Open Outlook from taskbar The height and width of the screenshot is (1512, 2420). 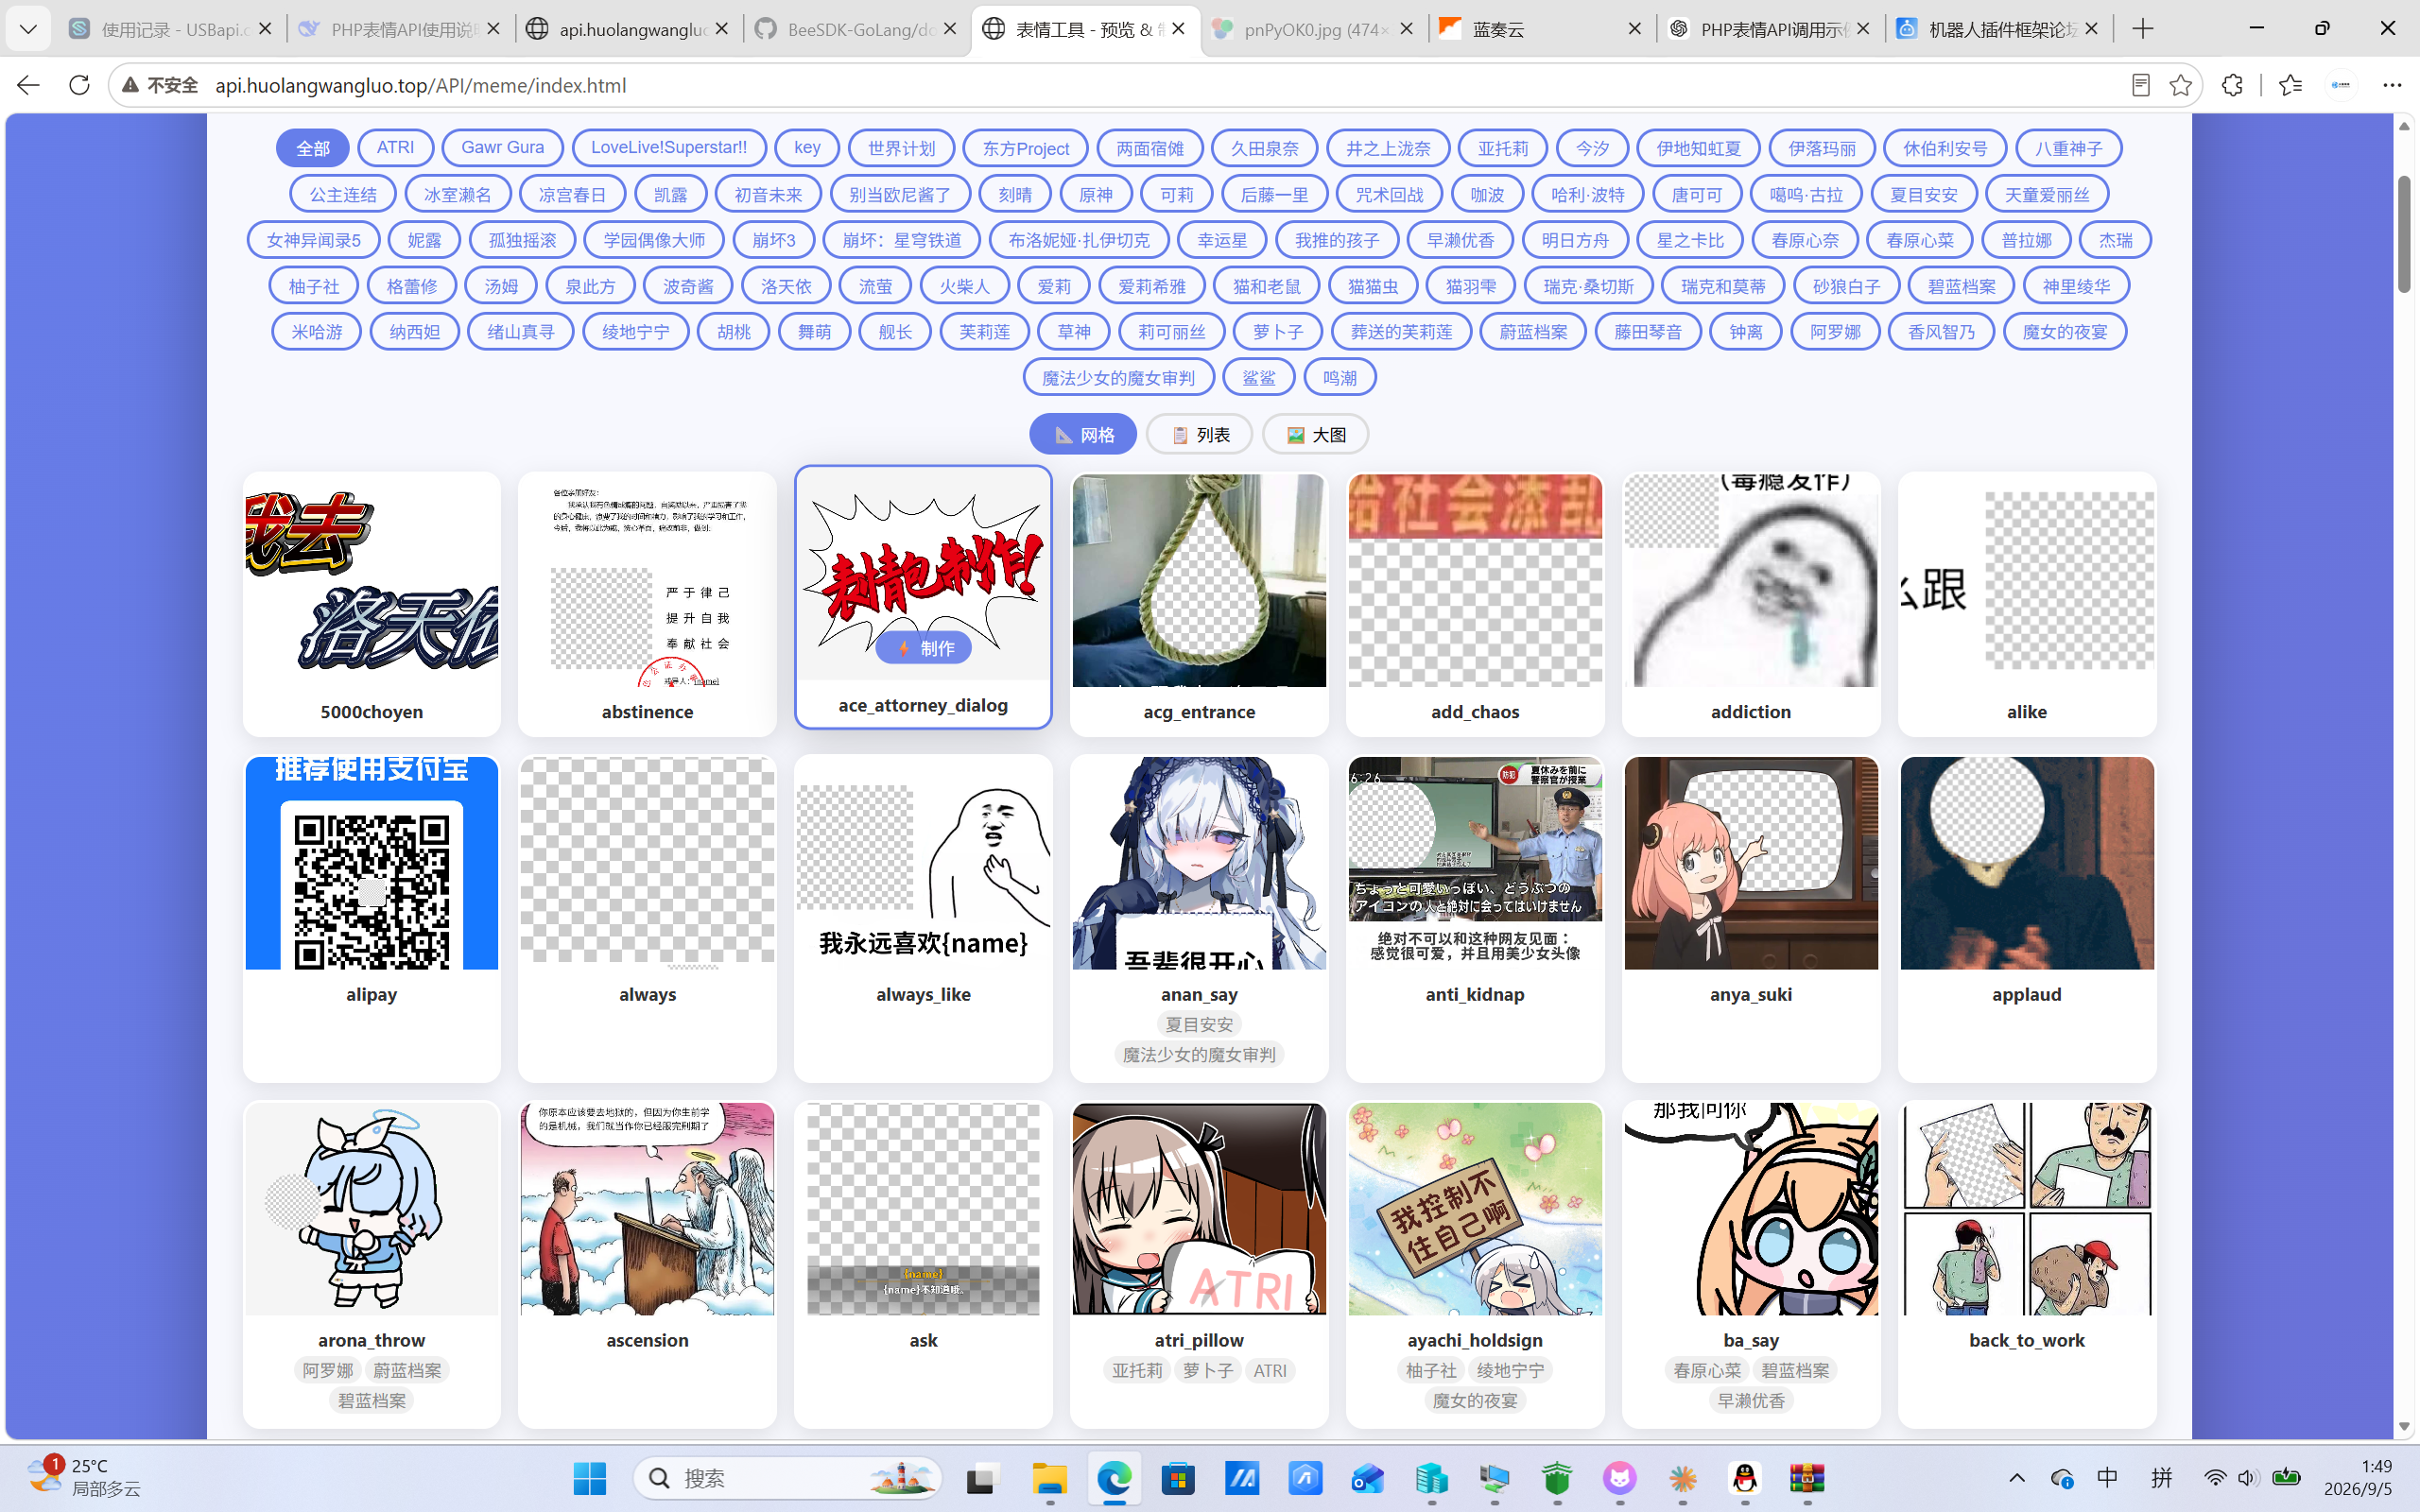[1367, 1478]
